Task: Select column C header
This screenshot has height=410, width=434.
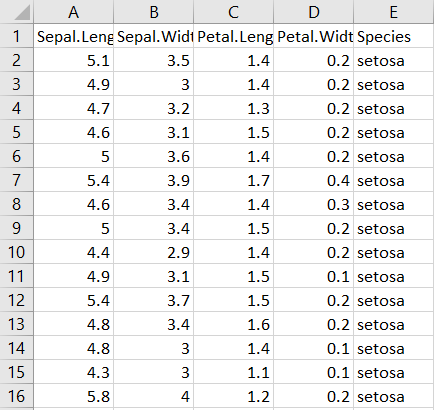Action: coord(233,12)
